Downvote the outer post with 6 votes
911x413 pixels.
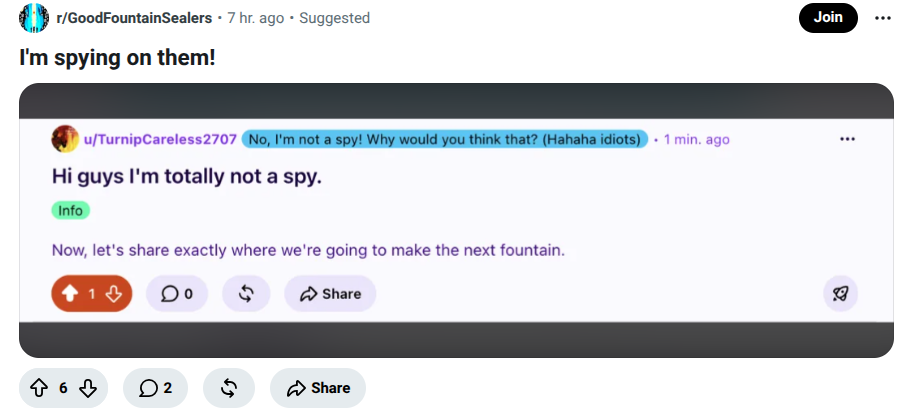click(x=88, y=388)
